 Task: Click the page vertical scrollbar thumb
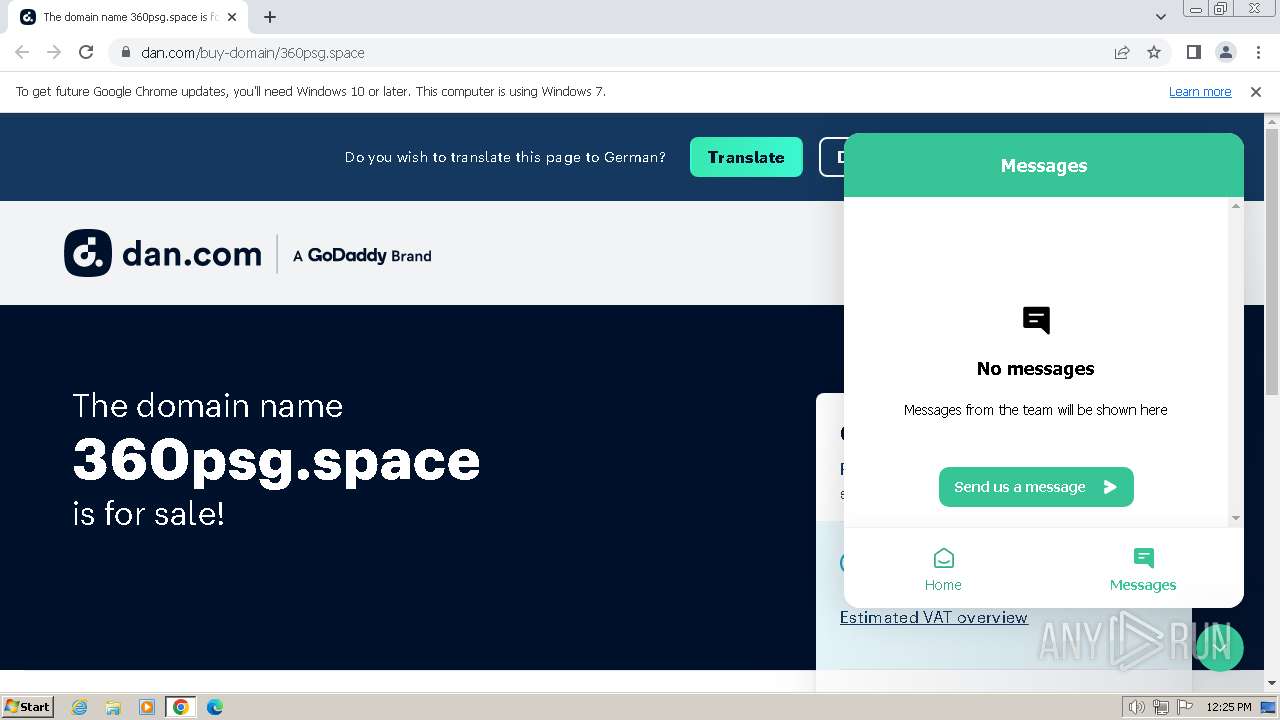pos(1272,262)
